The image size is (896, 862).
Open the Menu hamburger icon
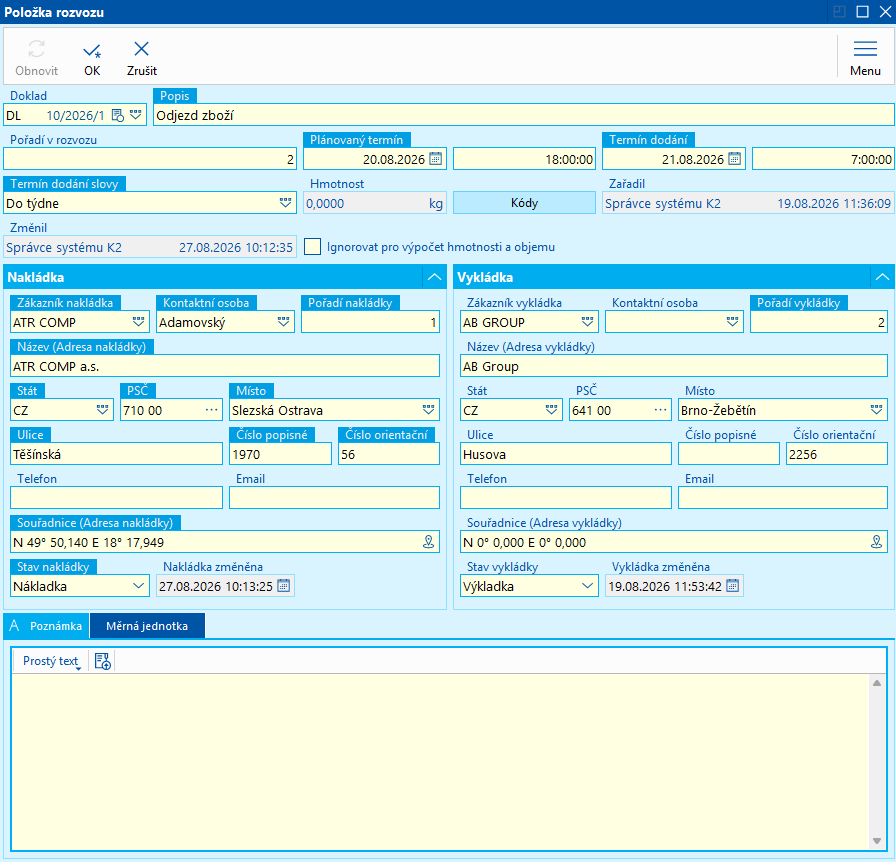[865, 49]
